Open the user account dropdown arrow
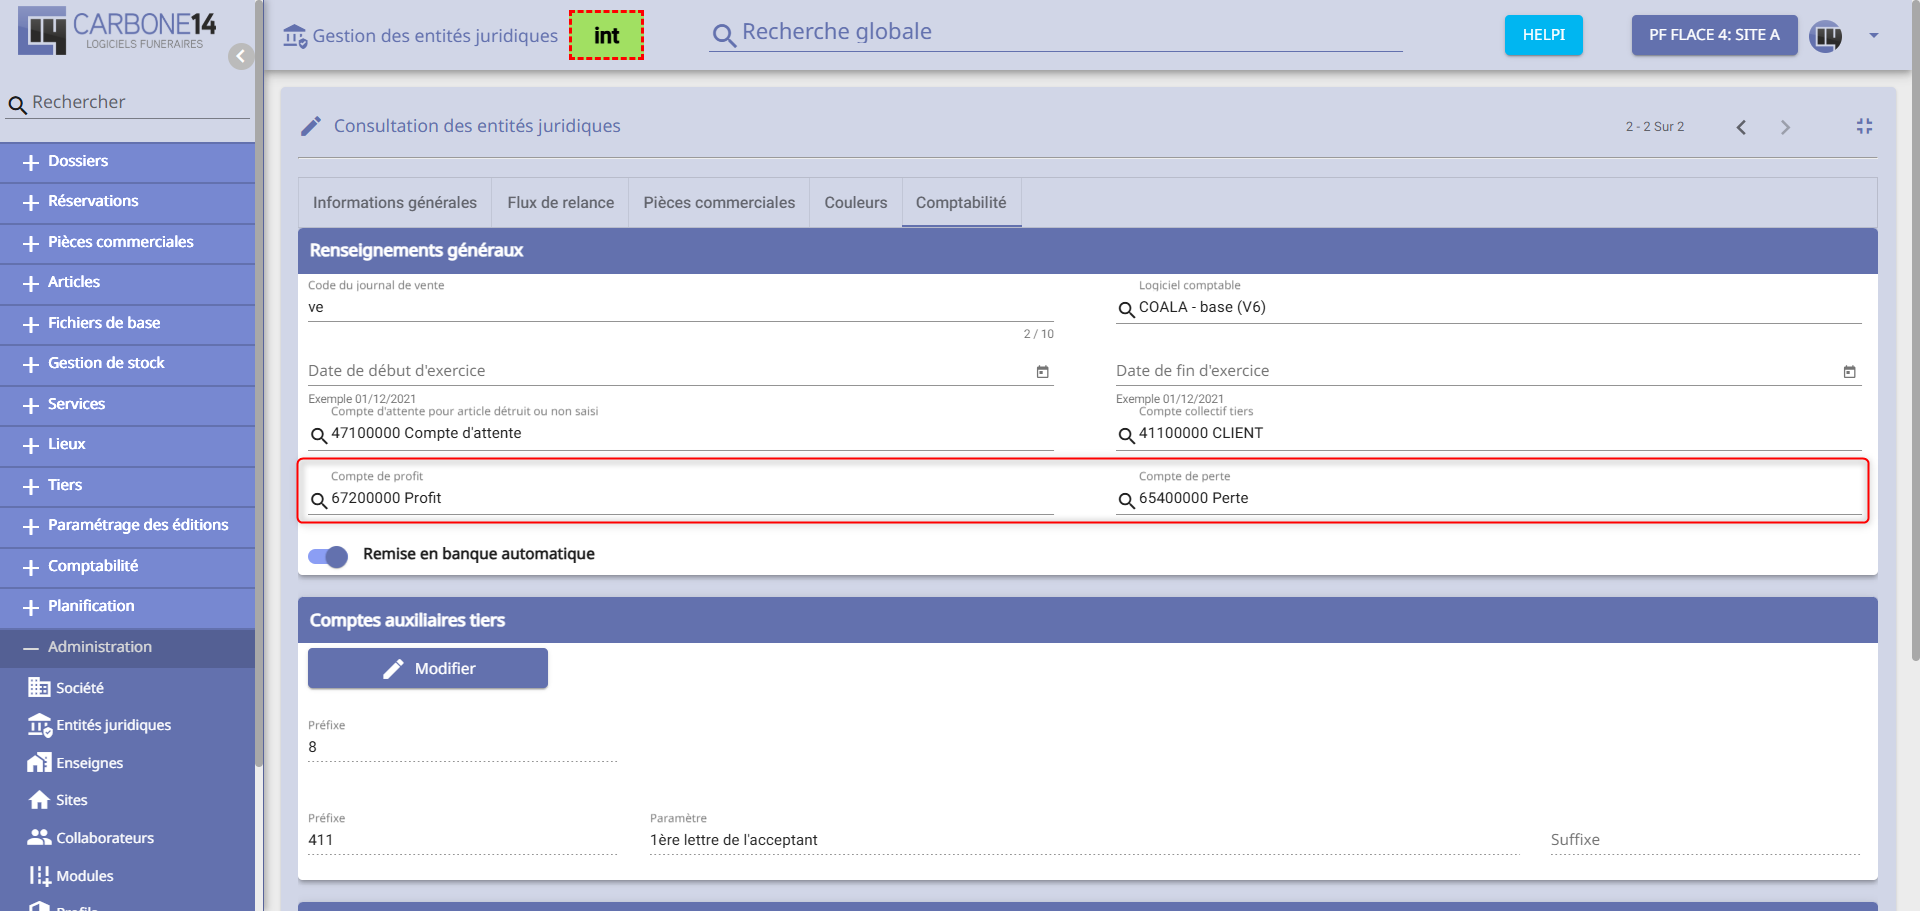 coord(1873,36)
